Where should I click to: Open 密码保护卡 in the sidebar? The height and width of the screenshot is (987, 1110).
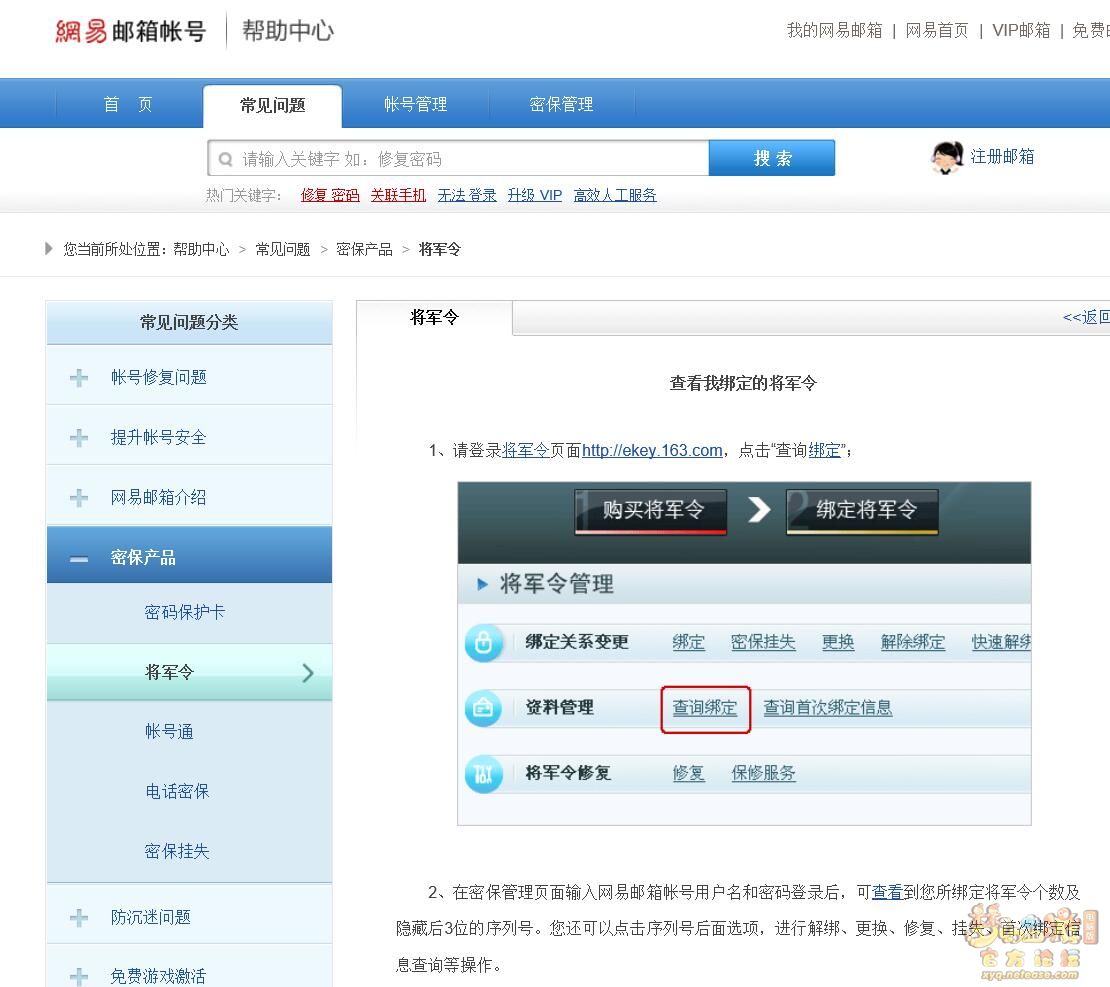click(185, 612)
